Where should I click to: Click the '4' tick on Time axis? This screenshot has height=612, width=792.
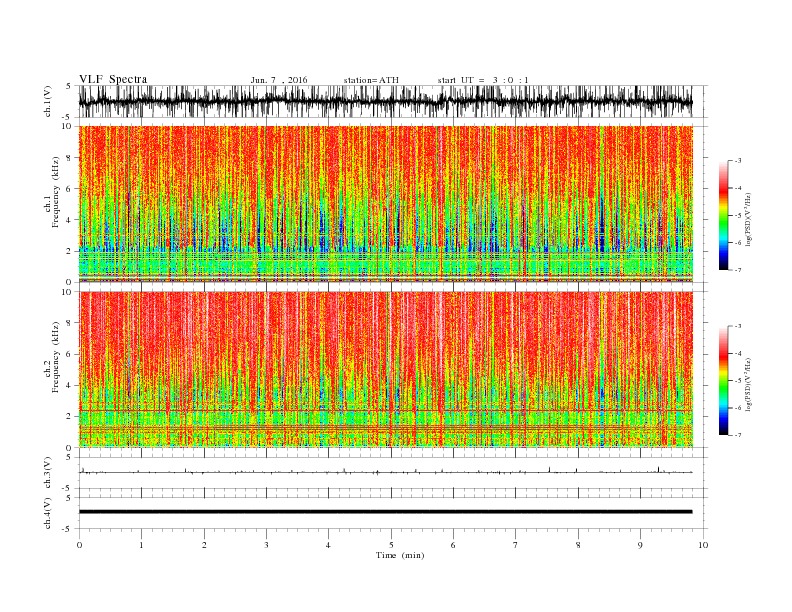click(x=328, y=545)
